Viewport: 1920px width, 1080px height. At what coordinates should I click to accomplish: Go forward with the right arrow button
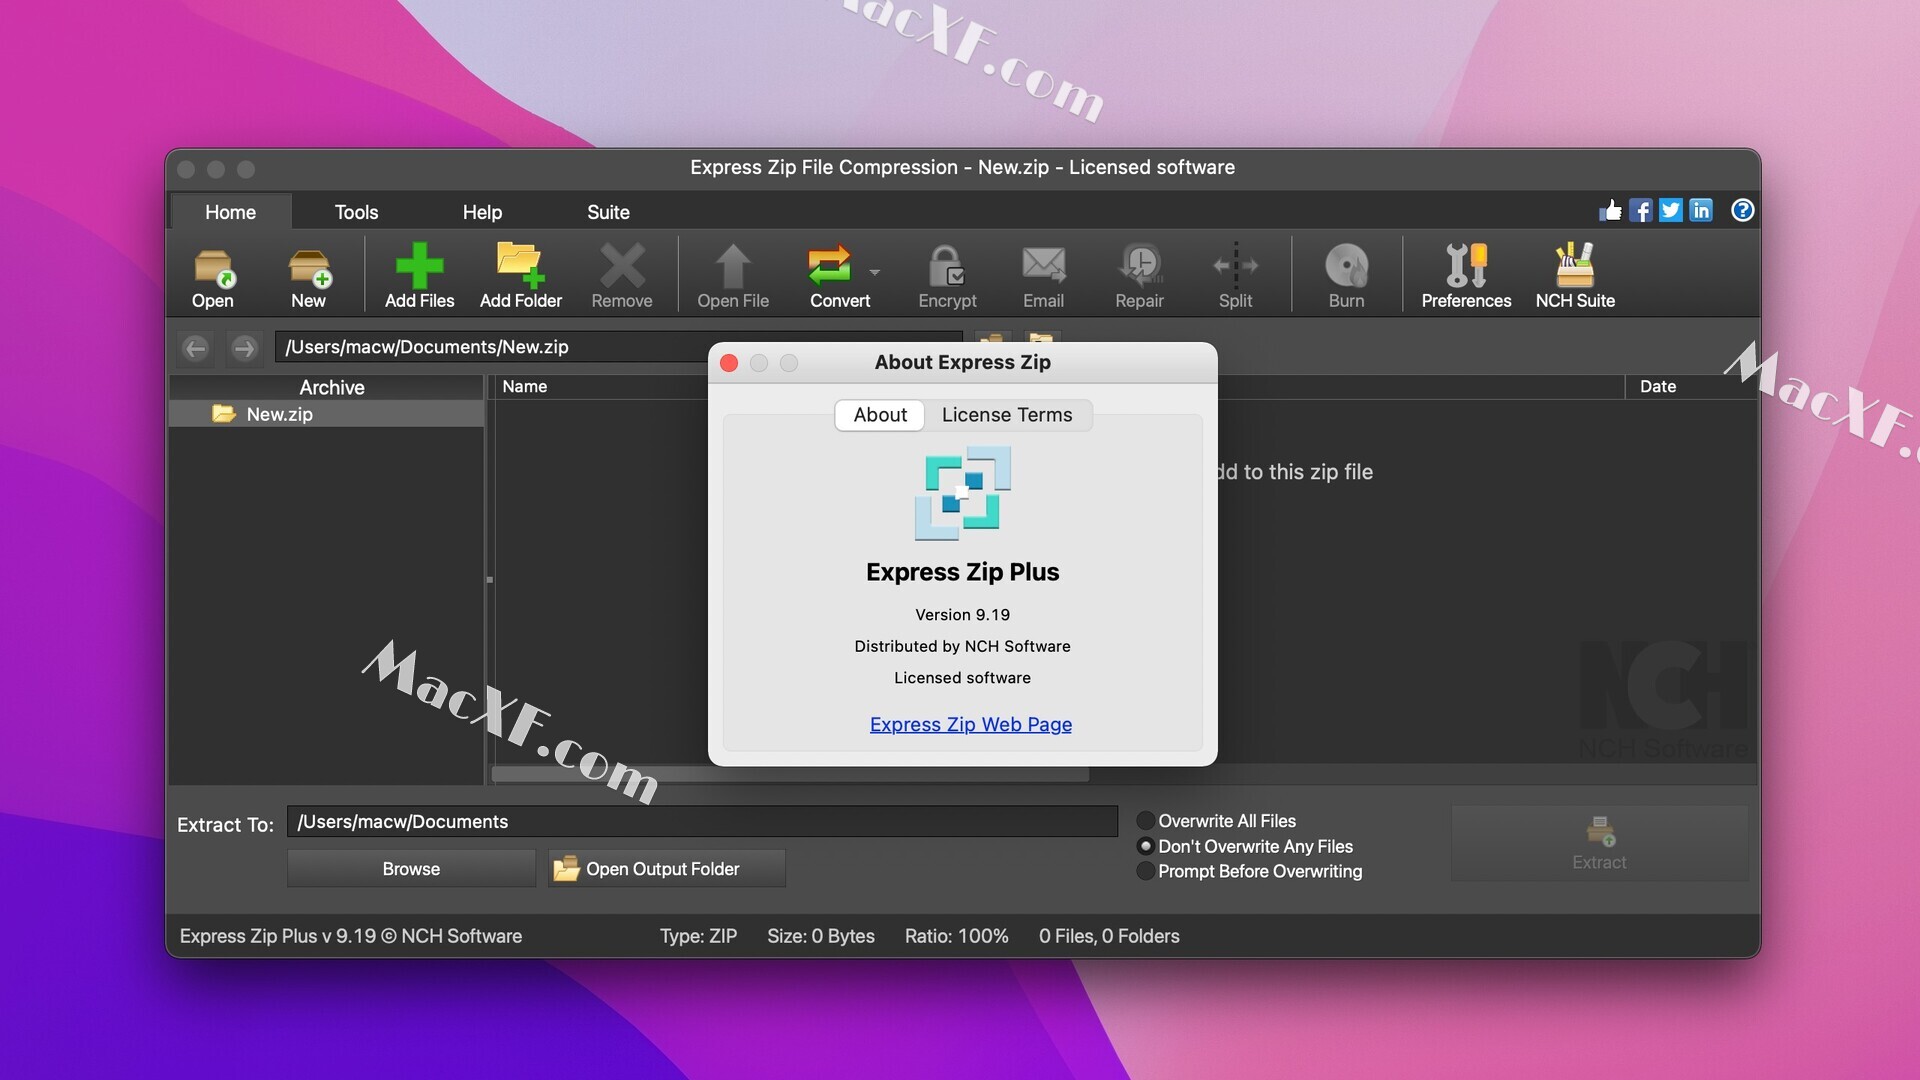coord(244,348)
